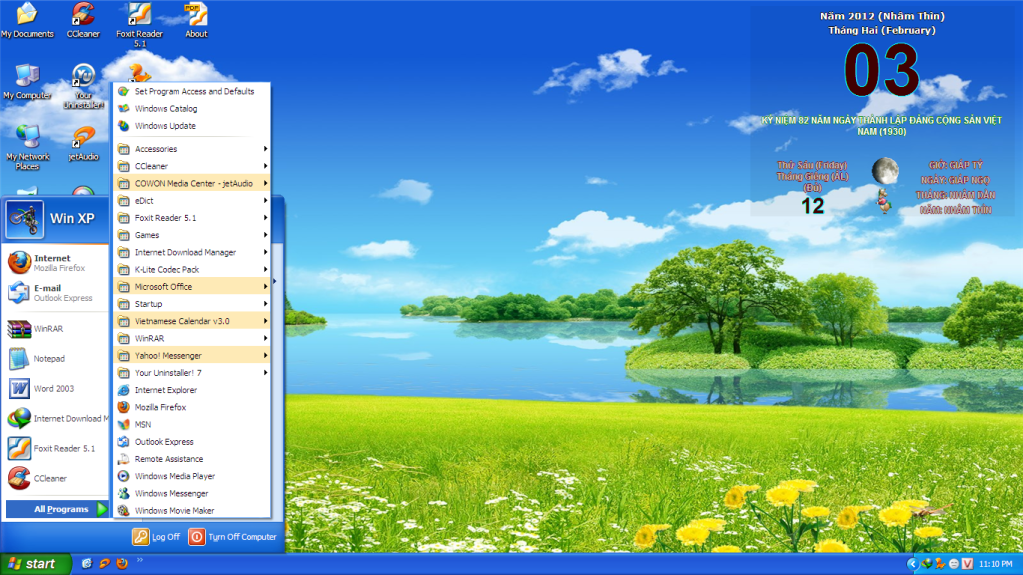Expand Microsoft Office submenu

(192, 287)
